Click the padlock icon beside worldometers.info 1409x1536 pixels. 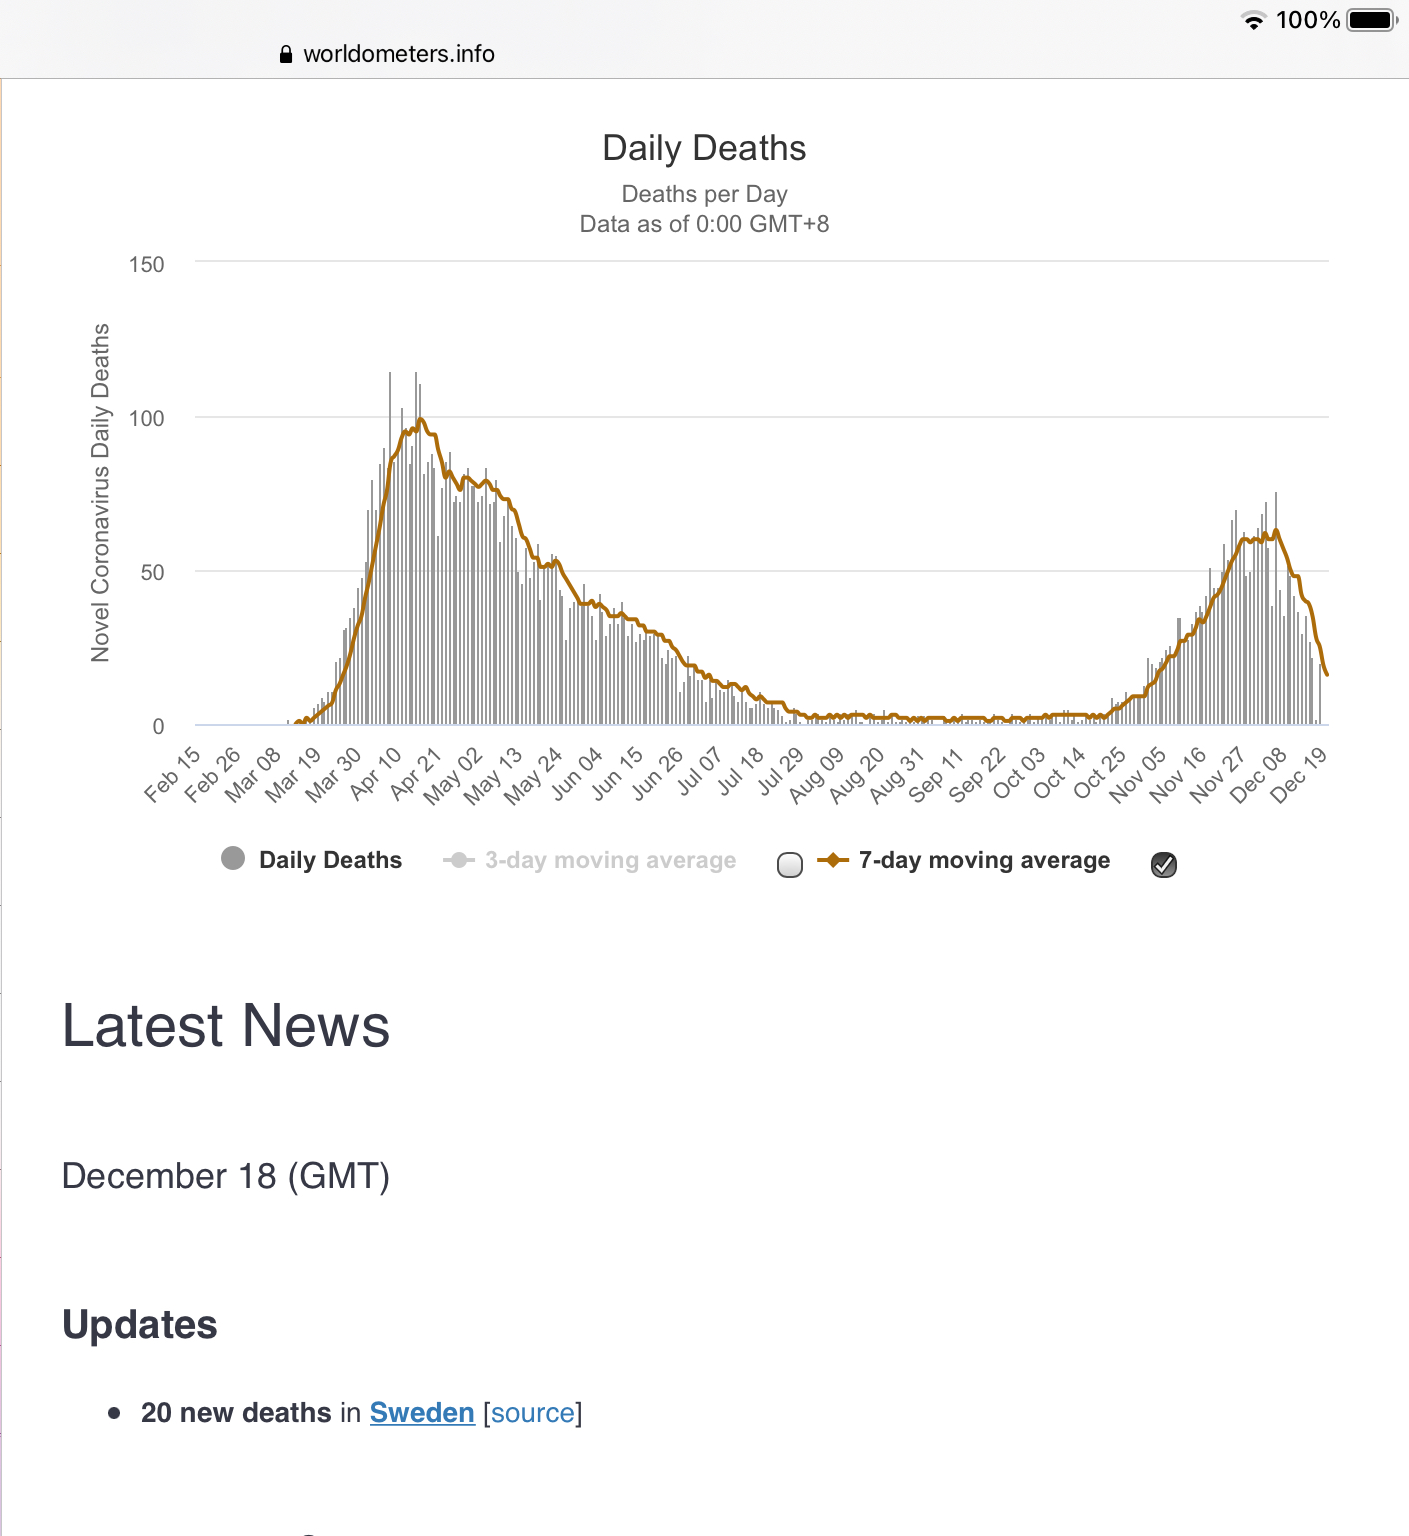(x=286, y=55)
